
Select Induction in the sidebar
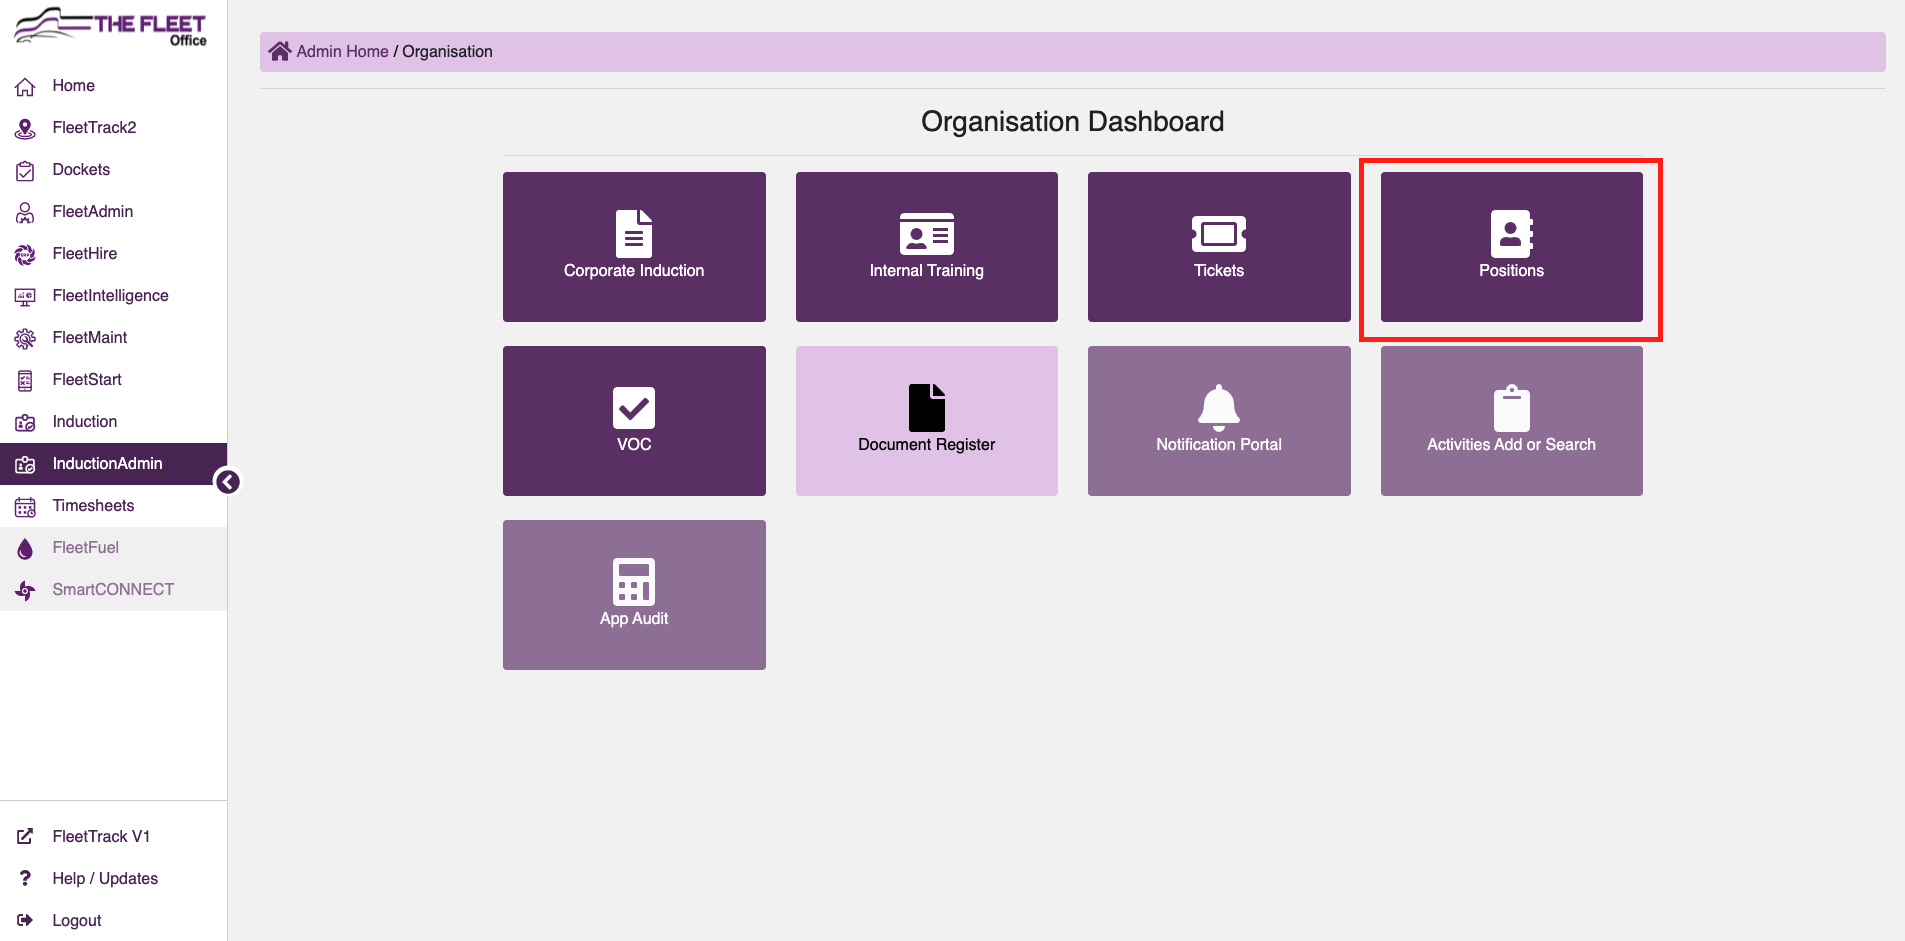point(113,422)
